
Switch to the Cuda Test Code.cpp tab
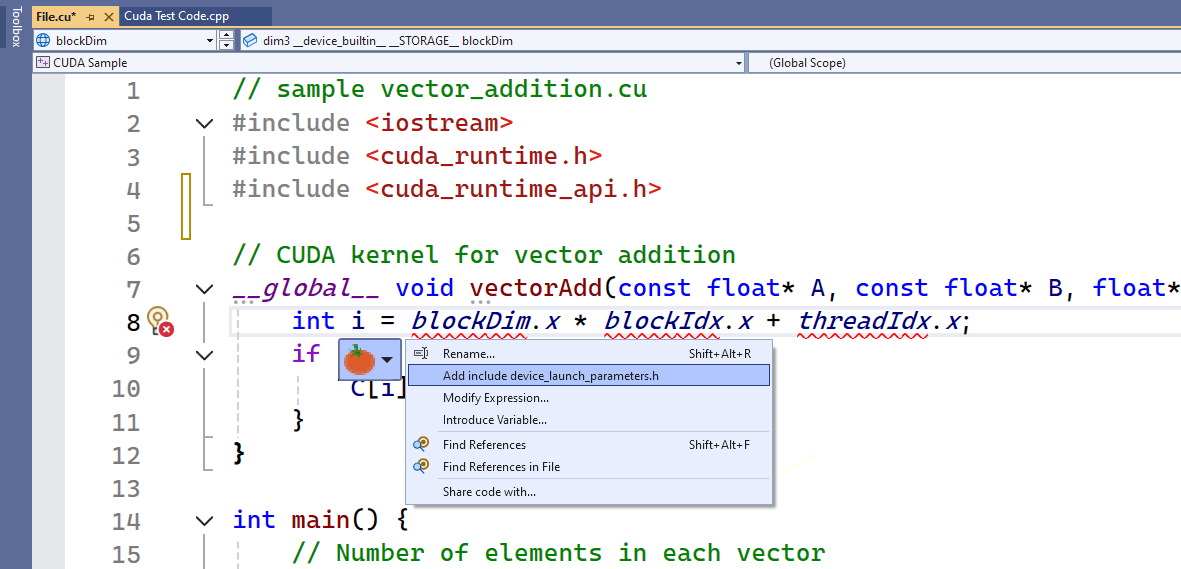pyautogui.click(x=176, y=16)
